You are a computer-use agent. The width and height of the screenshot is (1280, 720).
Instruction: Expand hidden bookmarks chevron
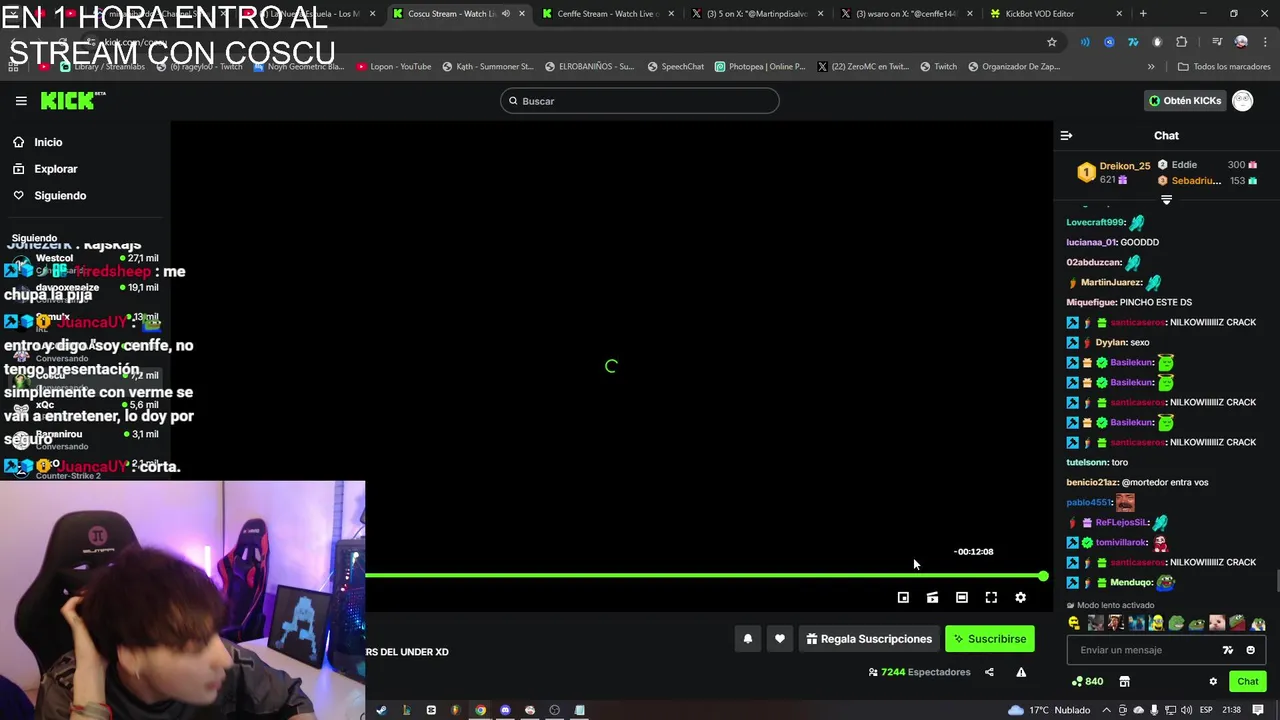(x=1151, y=67)
